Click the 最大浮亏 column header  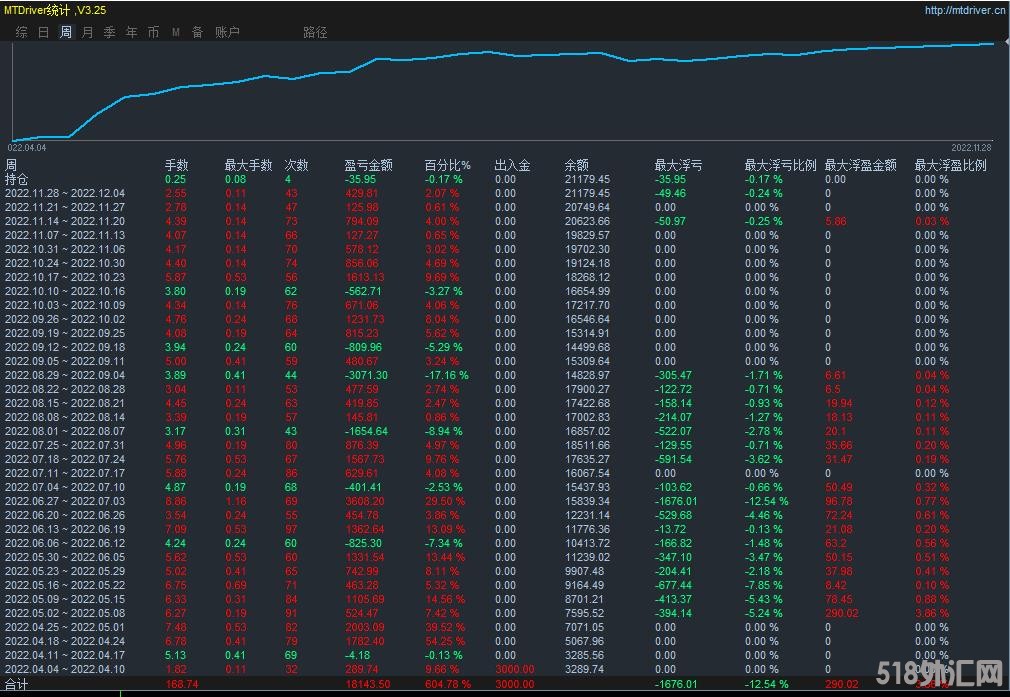click(x=678, y=165)
